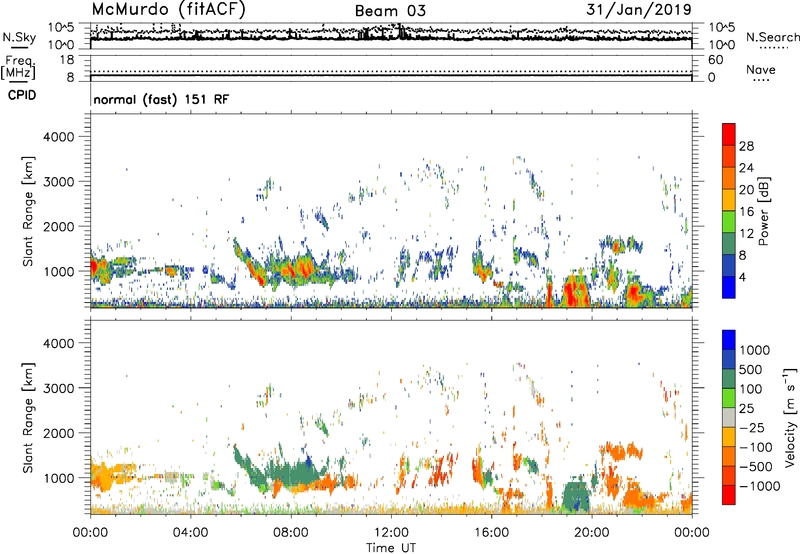Click the velocity colorbar unit label
The image size is (800, 554).
coord(790,417)
